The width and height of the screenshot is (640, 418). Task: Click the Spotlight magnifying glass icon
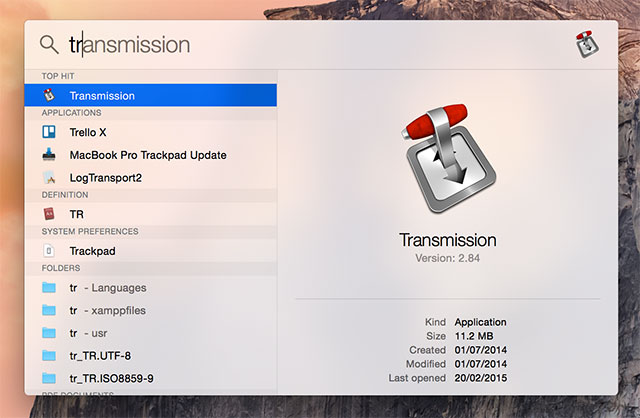coord(49,44)
